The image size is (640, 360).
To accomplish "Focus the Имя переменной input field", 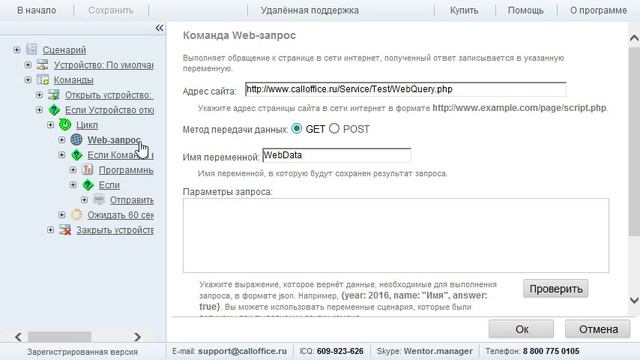I will click(x=337, y=155).
